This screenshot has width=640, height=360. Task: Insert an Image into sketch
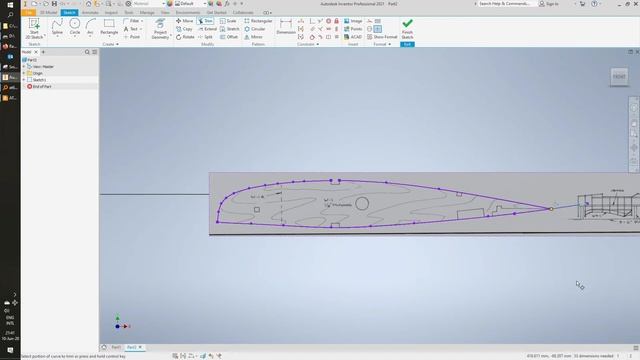coord(353,21)
